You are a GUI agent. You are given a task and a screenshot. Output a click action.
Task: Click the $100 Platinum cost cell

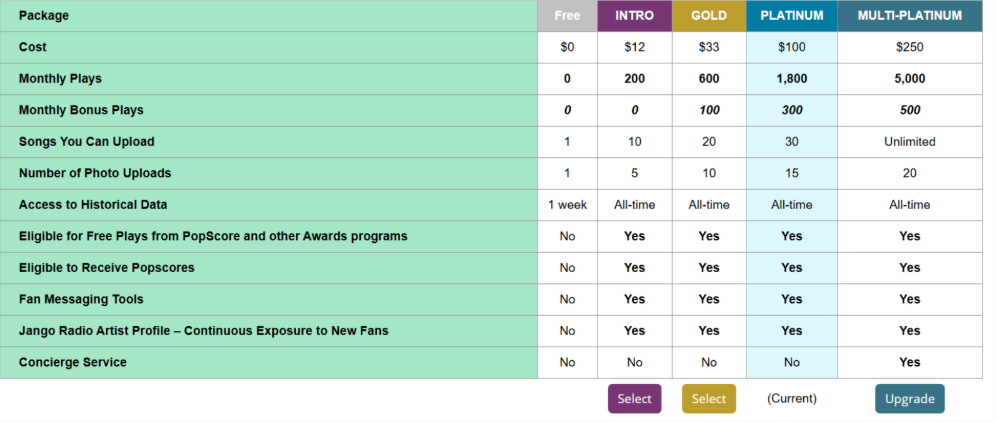(x=791, y=47)
